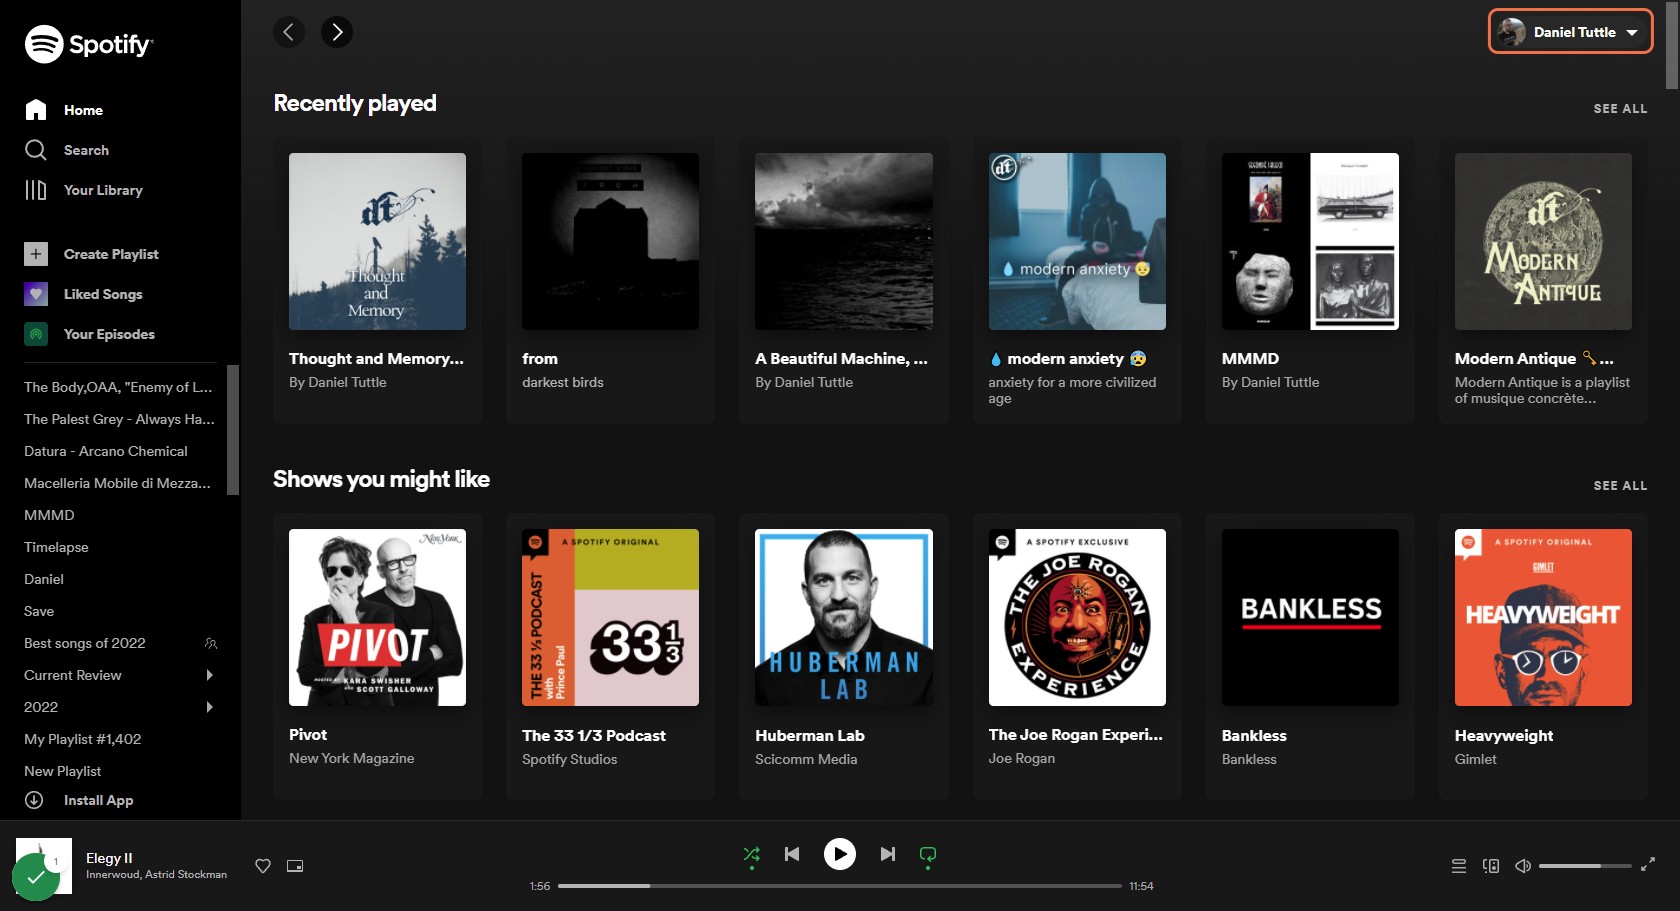Skip to the previous track
Viewport: 1680px width, 911px height.
tap(792, 854)
